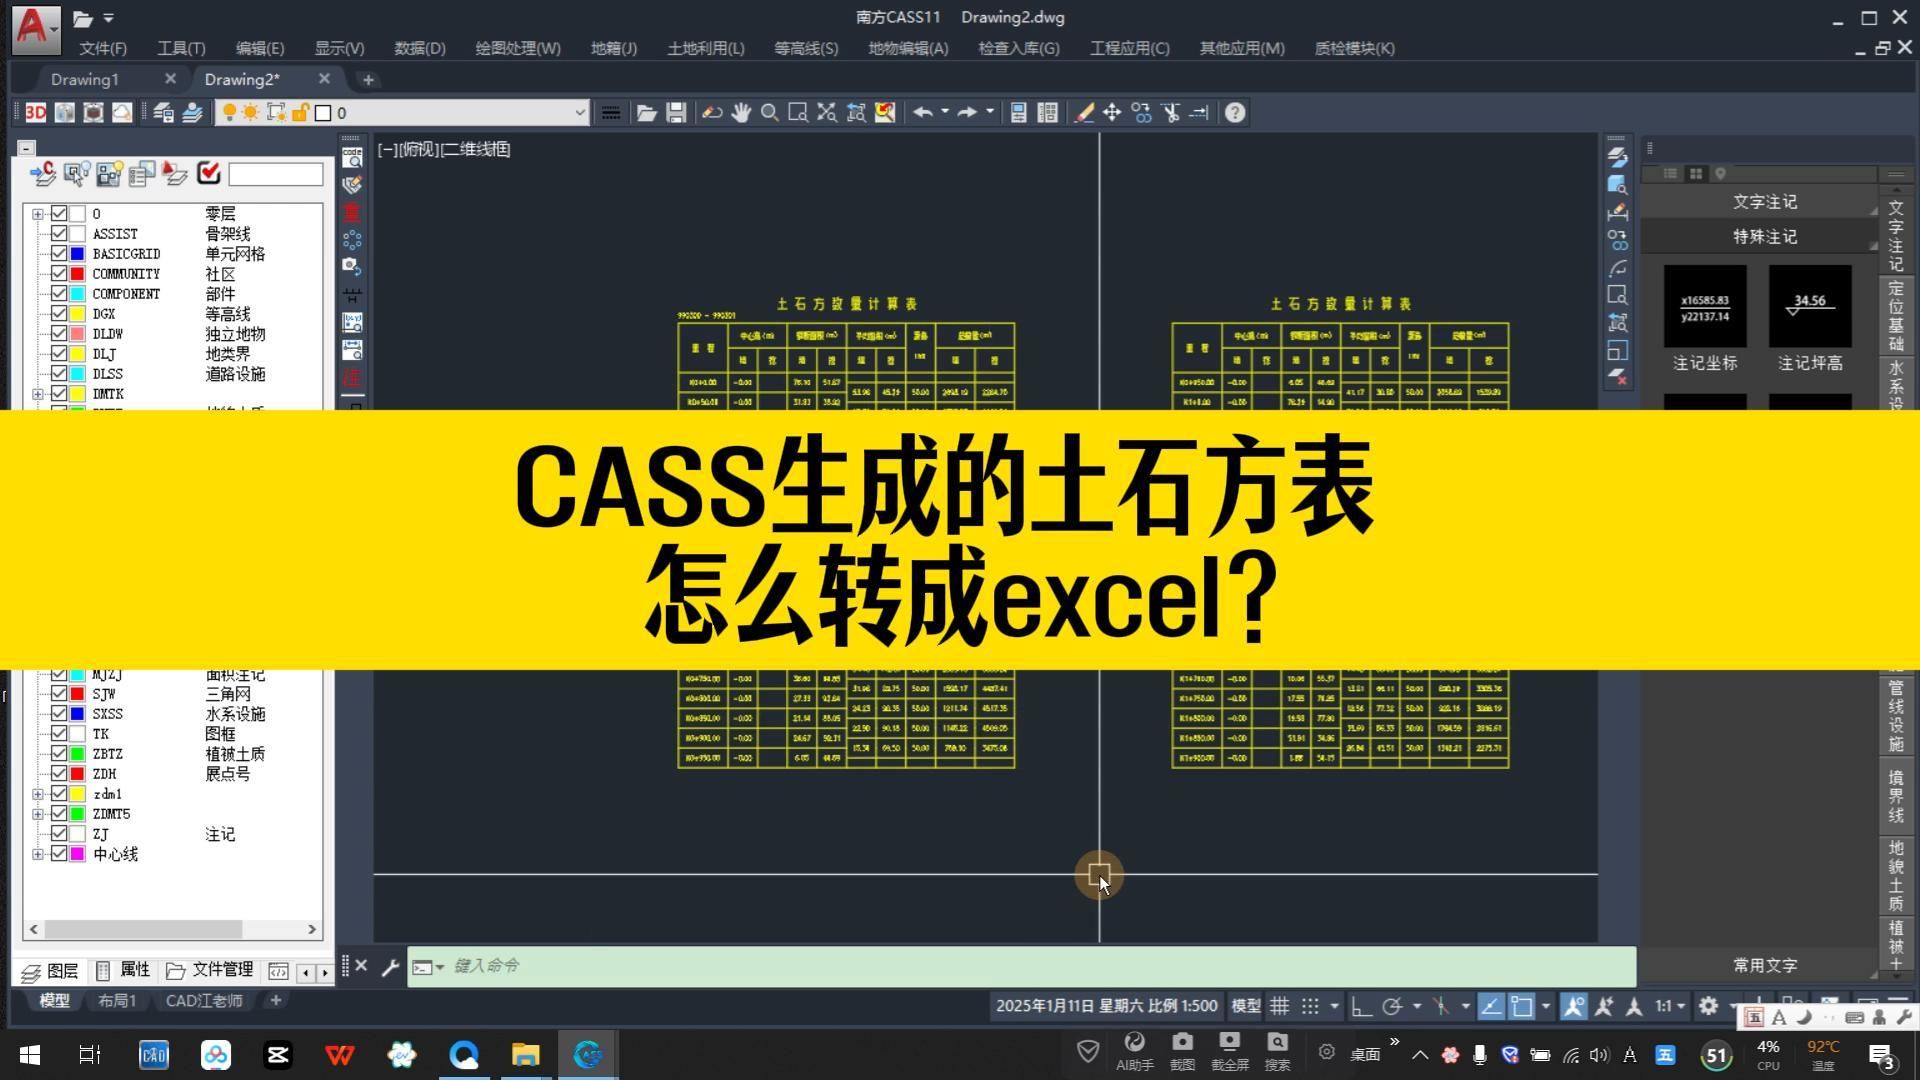The height and width of the screenshot is (1080, 1920).
Task: Expand the zdm1 layer tree node
Action: pos(38,793)
